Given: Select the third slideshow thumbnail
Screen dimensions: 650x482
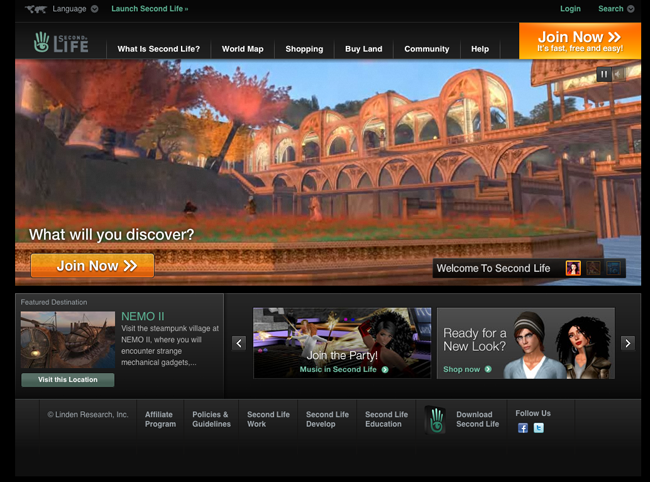Looking at the screenshot, I should [613, 268].
